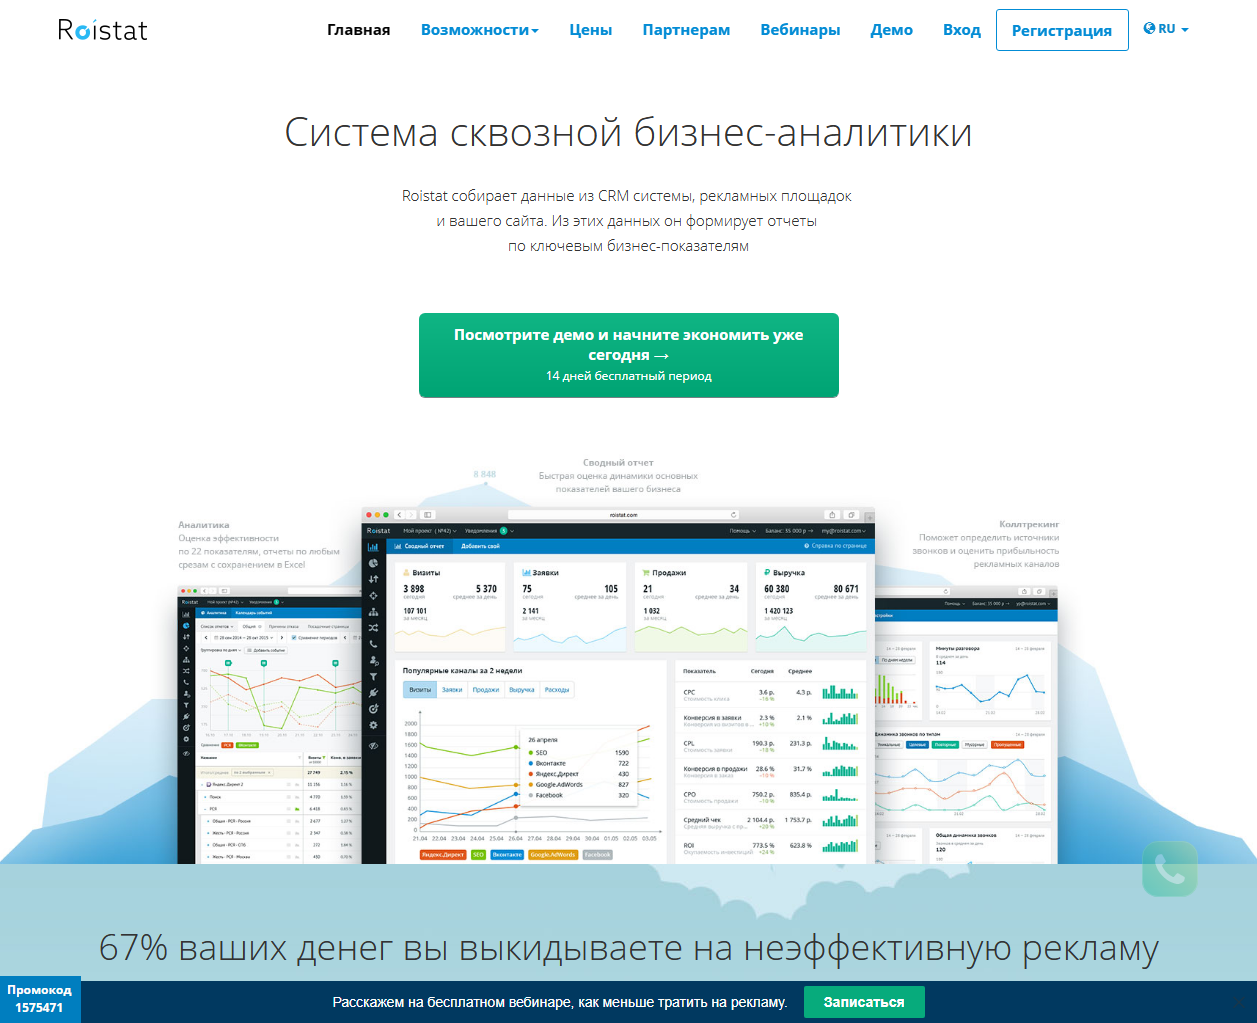1257x1023 pixels.
Task: Open gear icon in left Analytics mockup sidebar
Action: [186, 739]
